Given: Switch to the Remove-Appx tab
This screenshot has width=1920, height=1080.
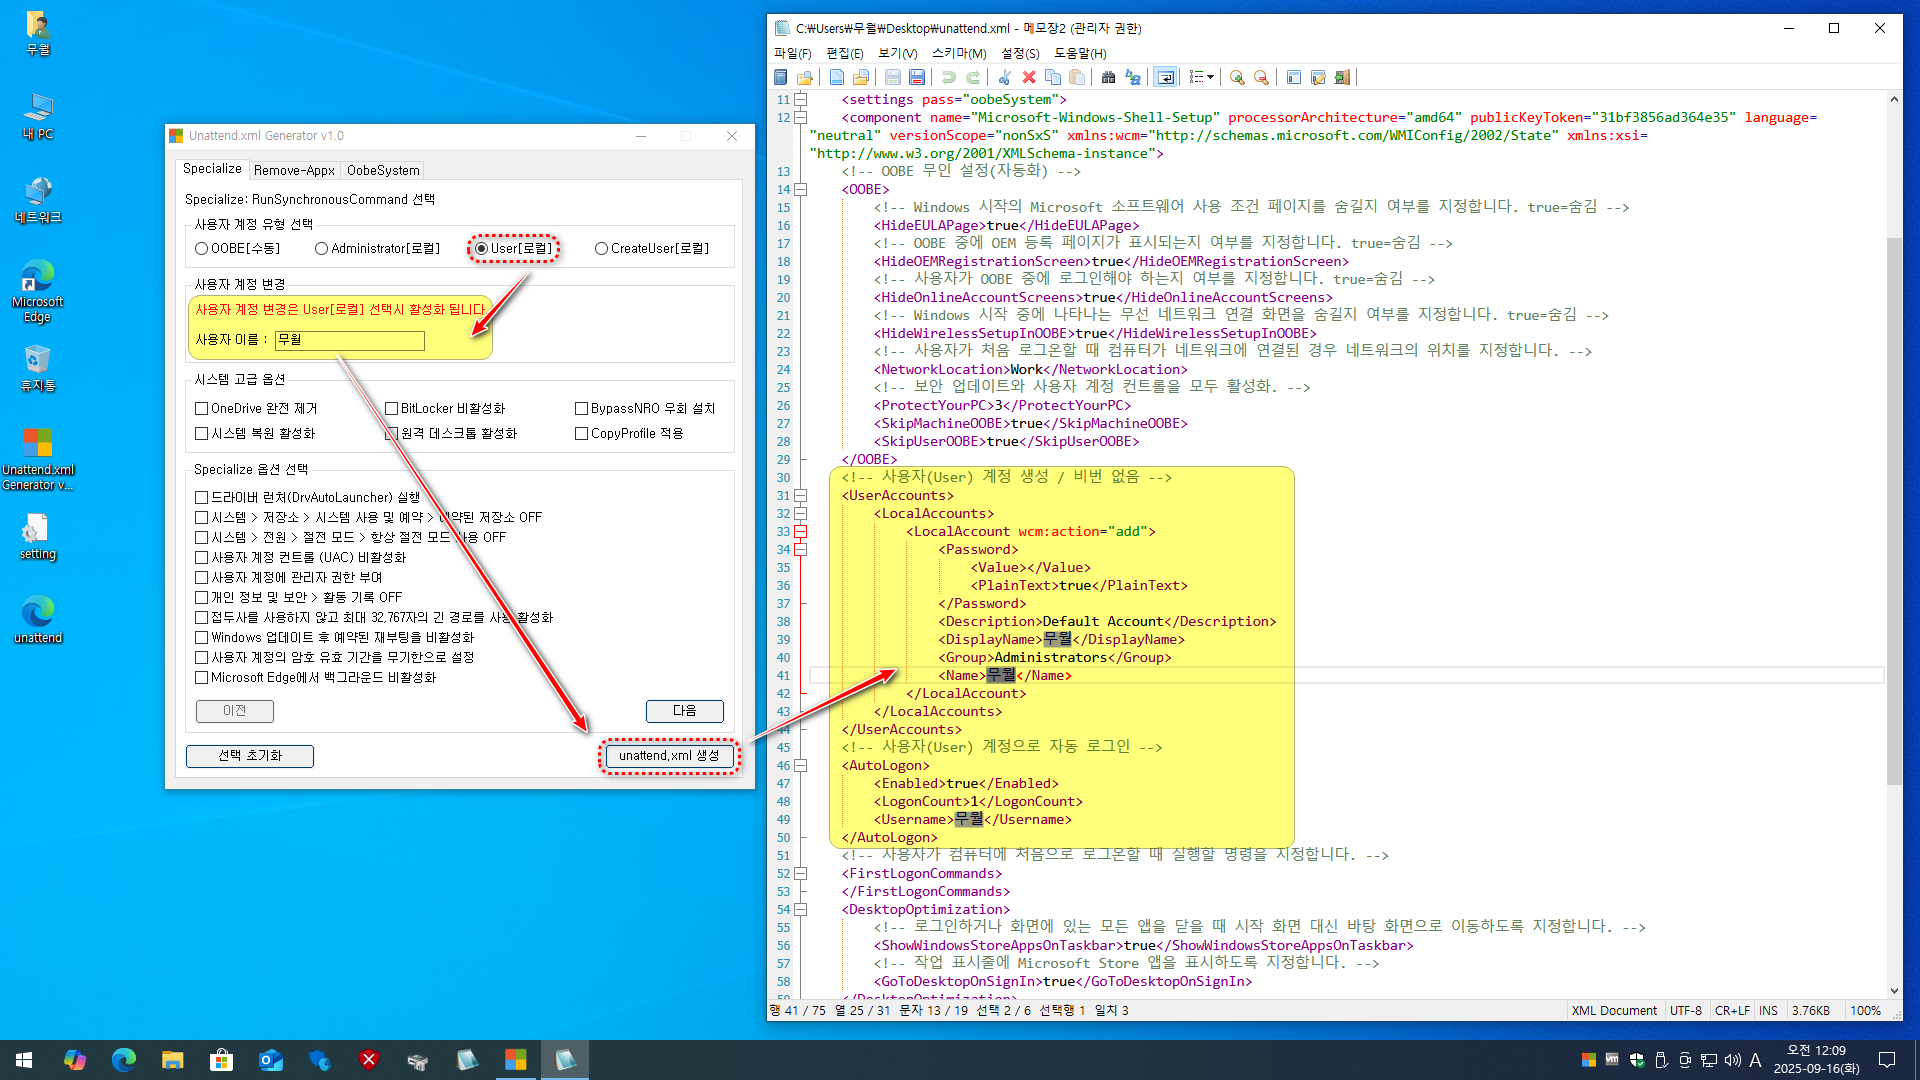Looking at the screenshot, I should (x=294, y=171).
